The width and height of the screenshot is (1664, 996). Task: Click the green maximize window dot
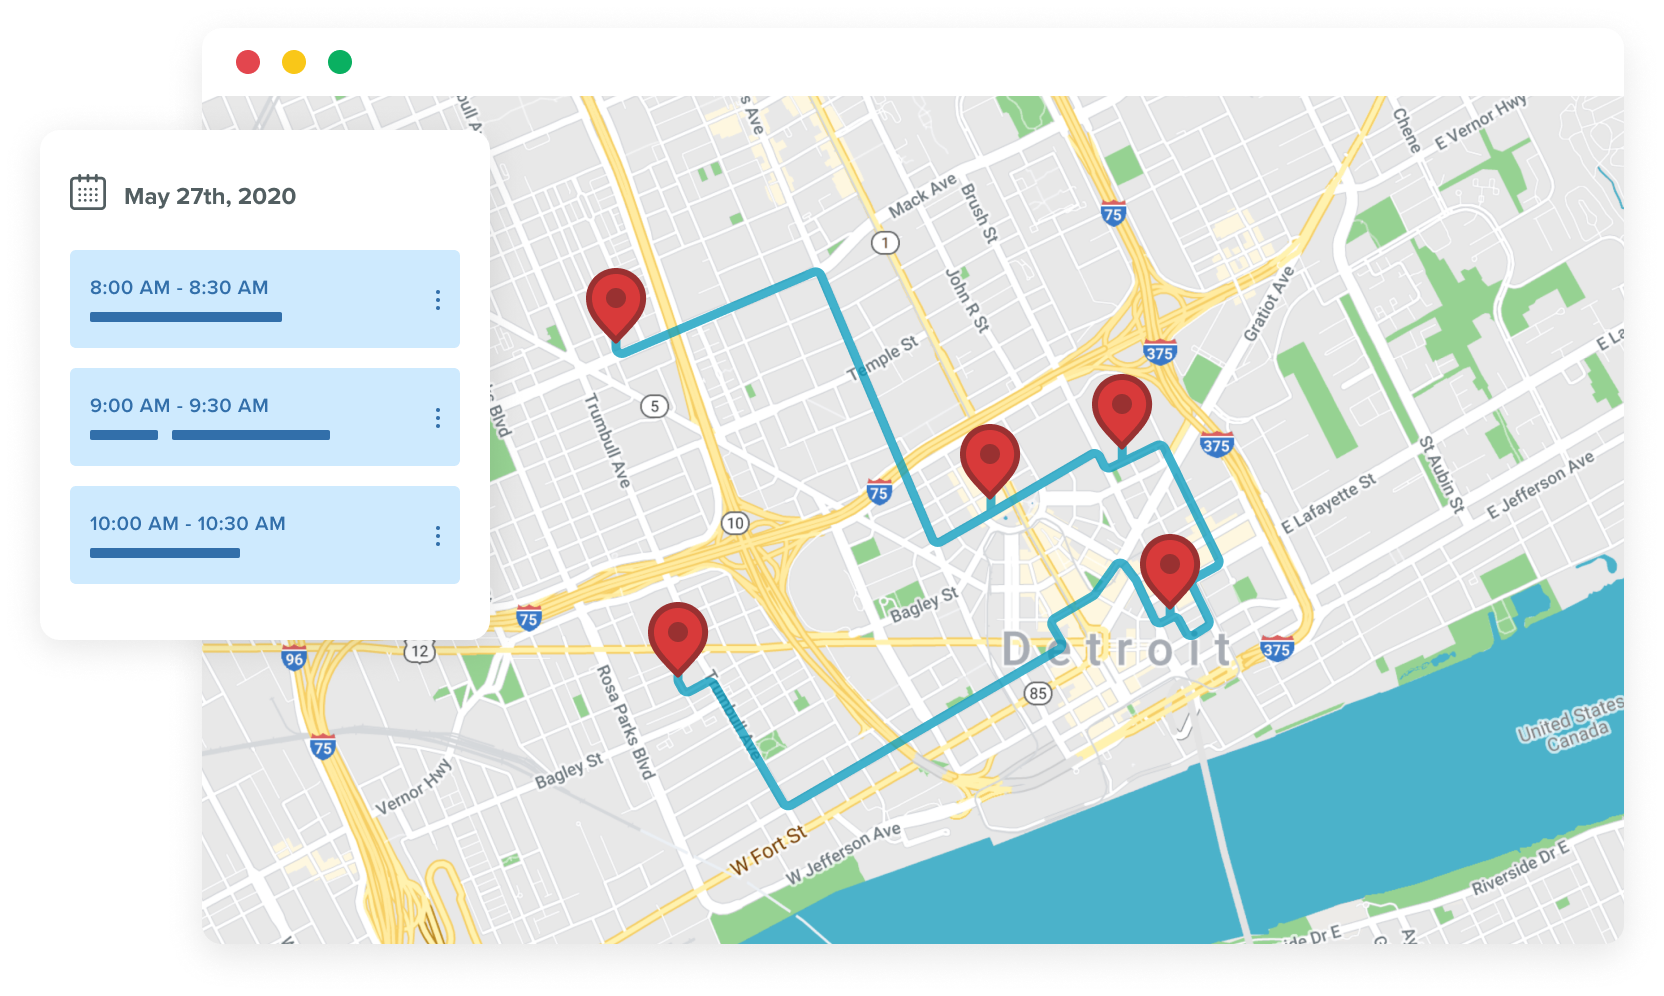click(x=340, y=62)
